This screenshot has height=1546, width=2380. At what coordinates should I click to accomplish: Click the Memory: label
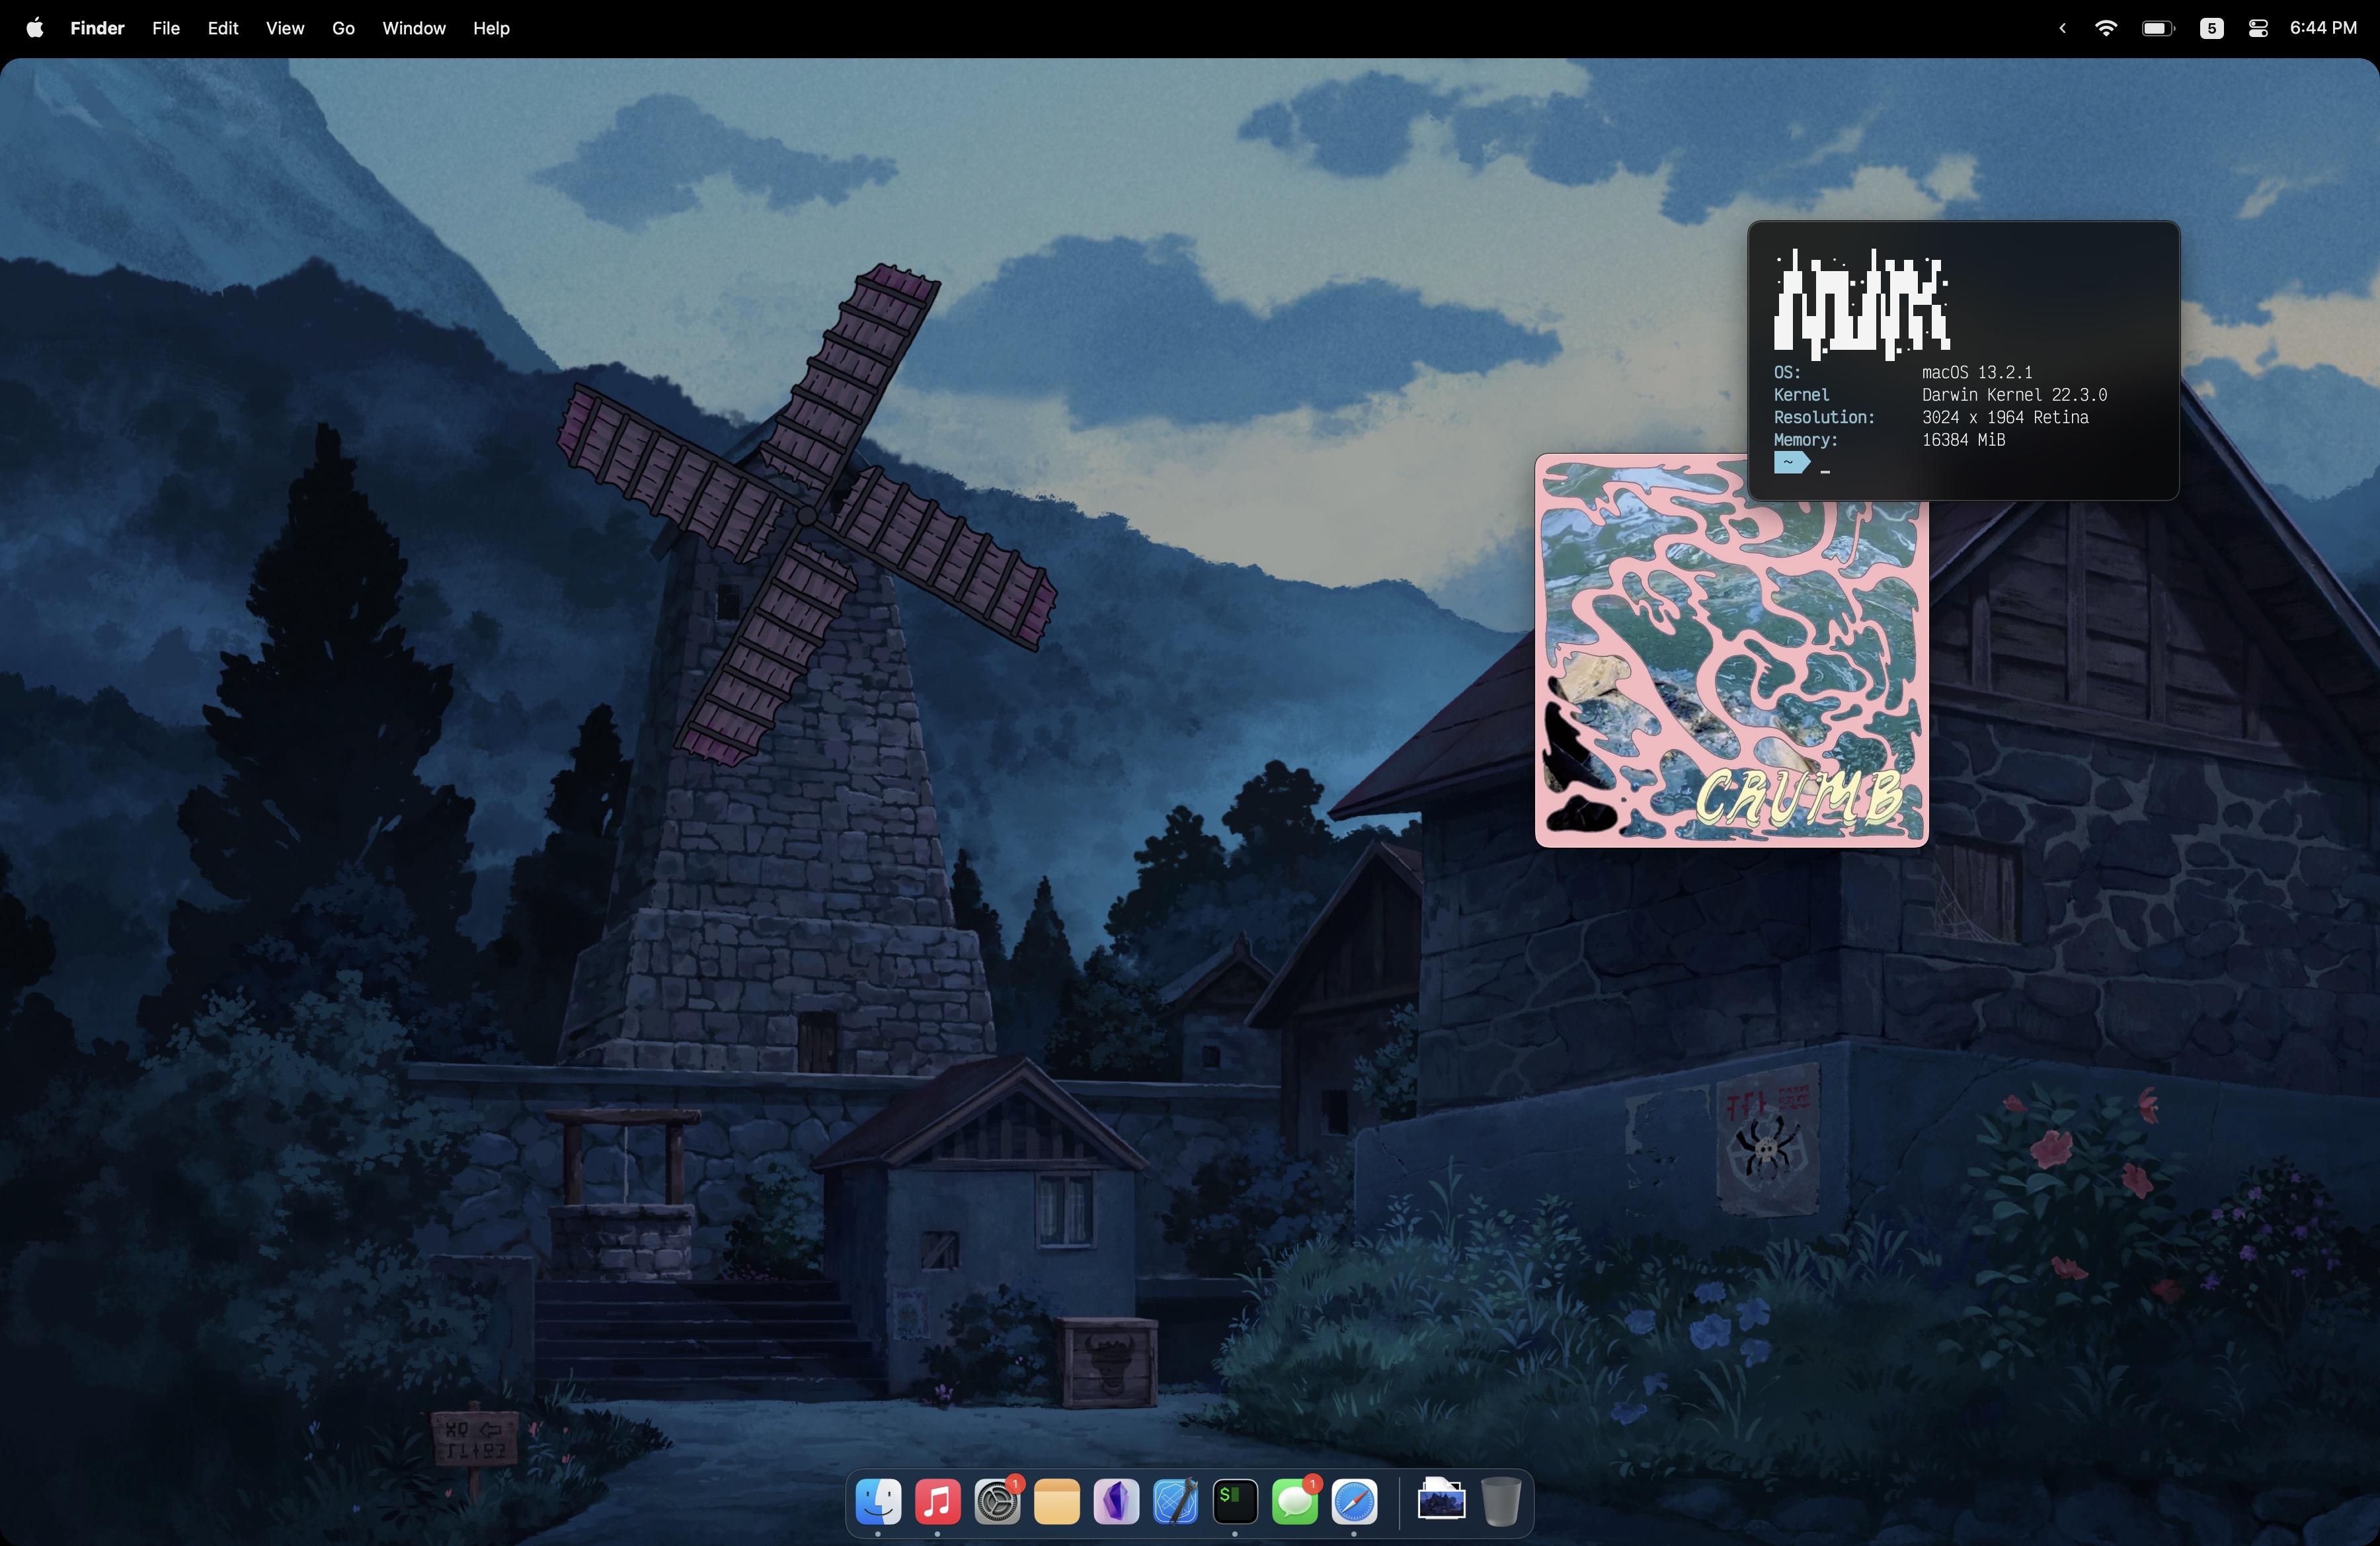[1805, 440]
